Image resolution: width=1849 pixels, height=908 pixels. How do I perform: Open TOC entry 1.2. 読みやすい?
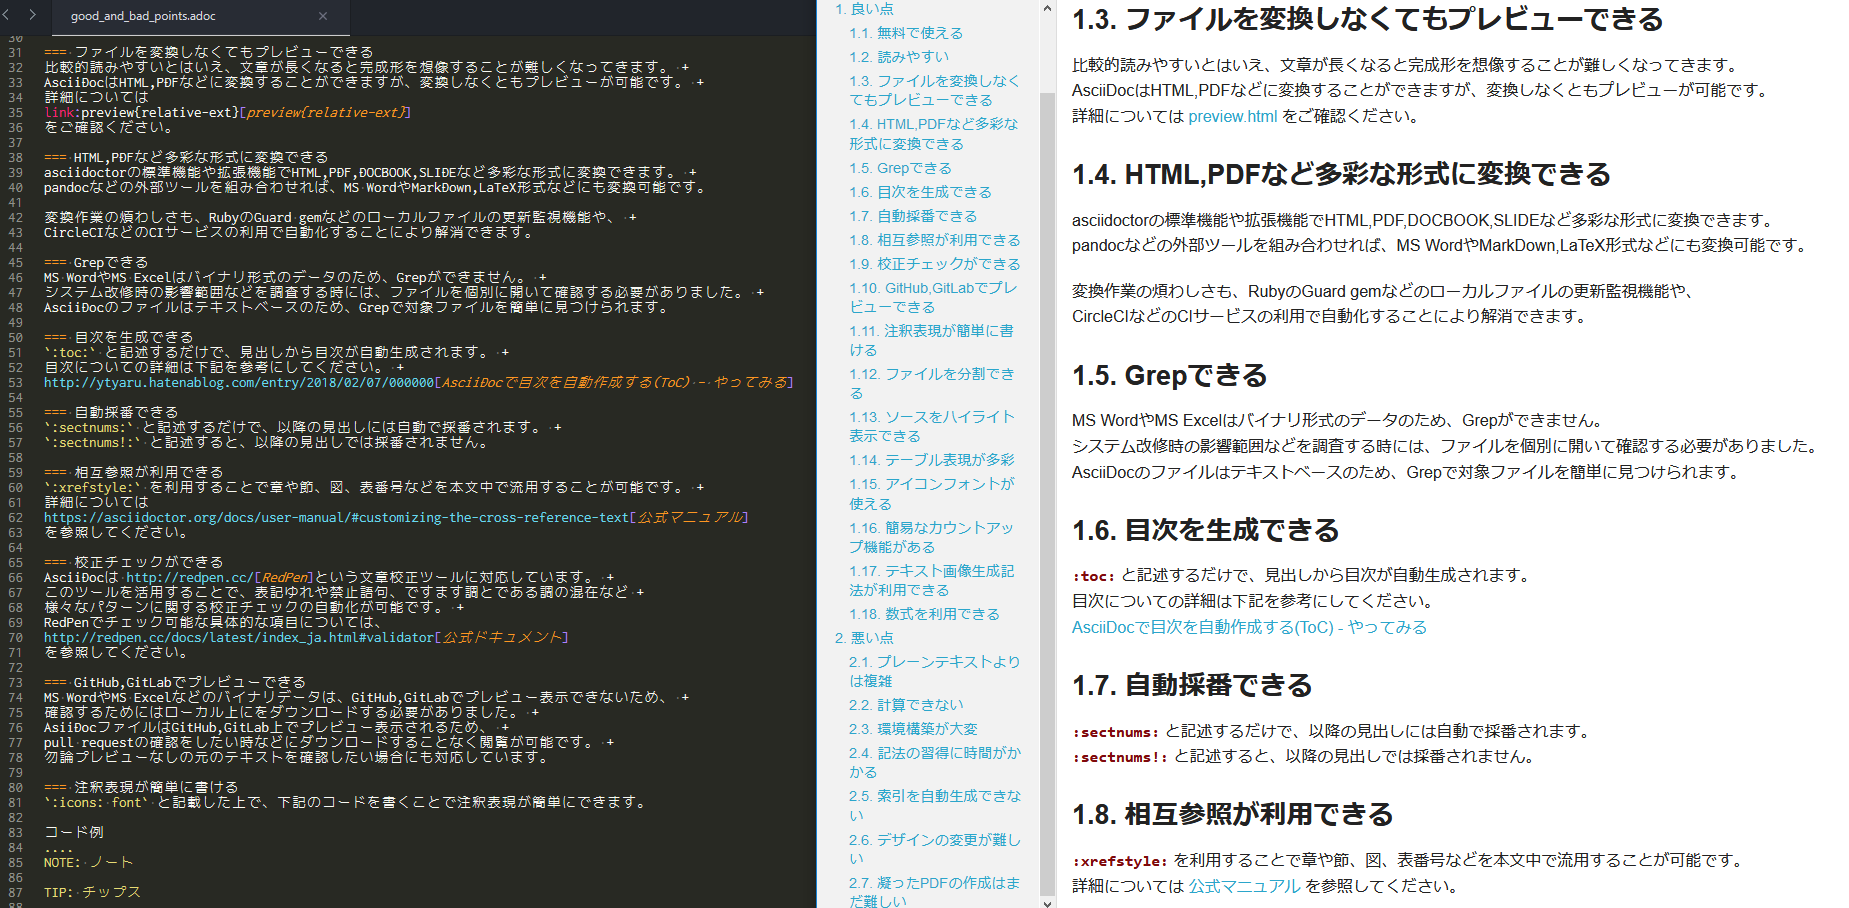899,57
